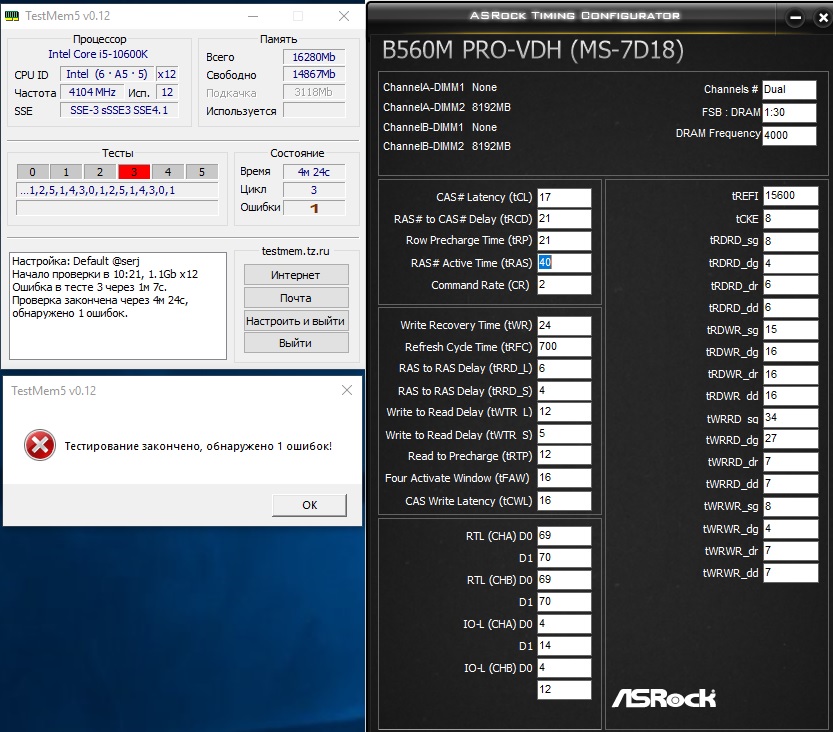This screenshot has height=732, width=833.
Task: Select test 2 box in Тесты
Action: click(x=100, y=172)
